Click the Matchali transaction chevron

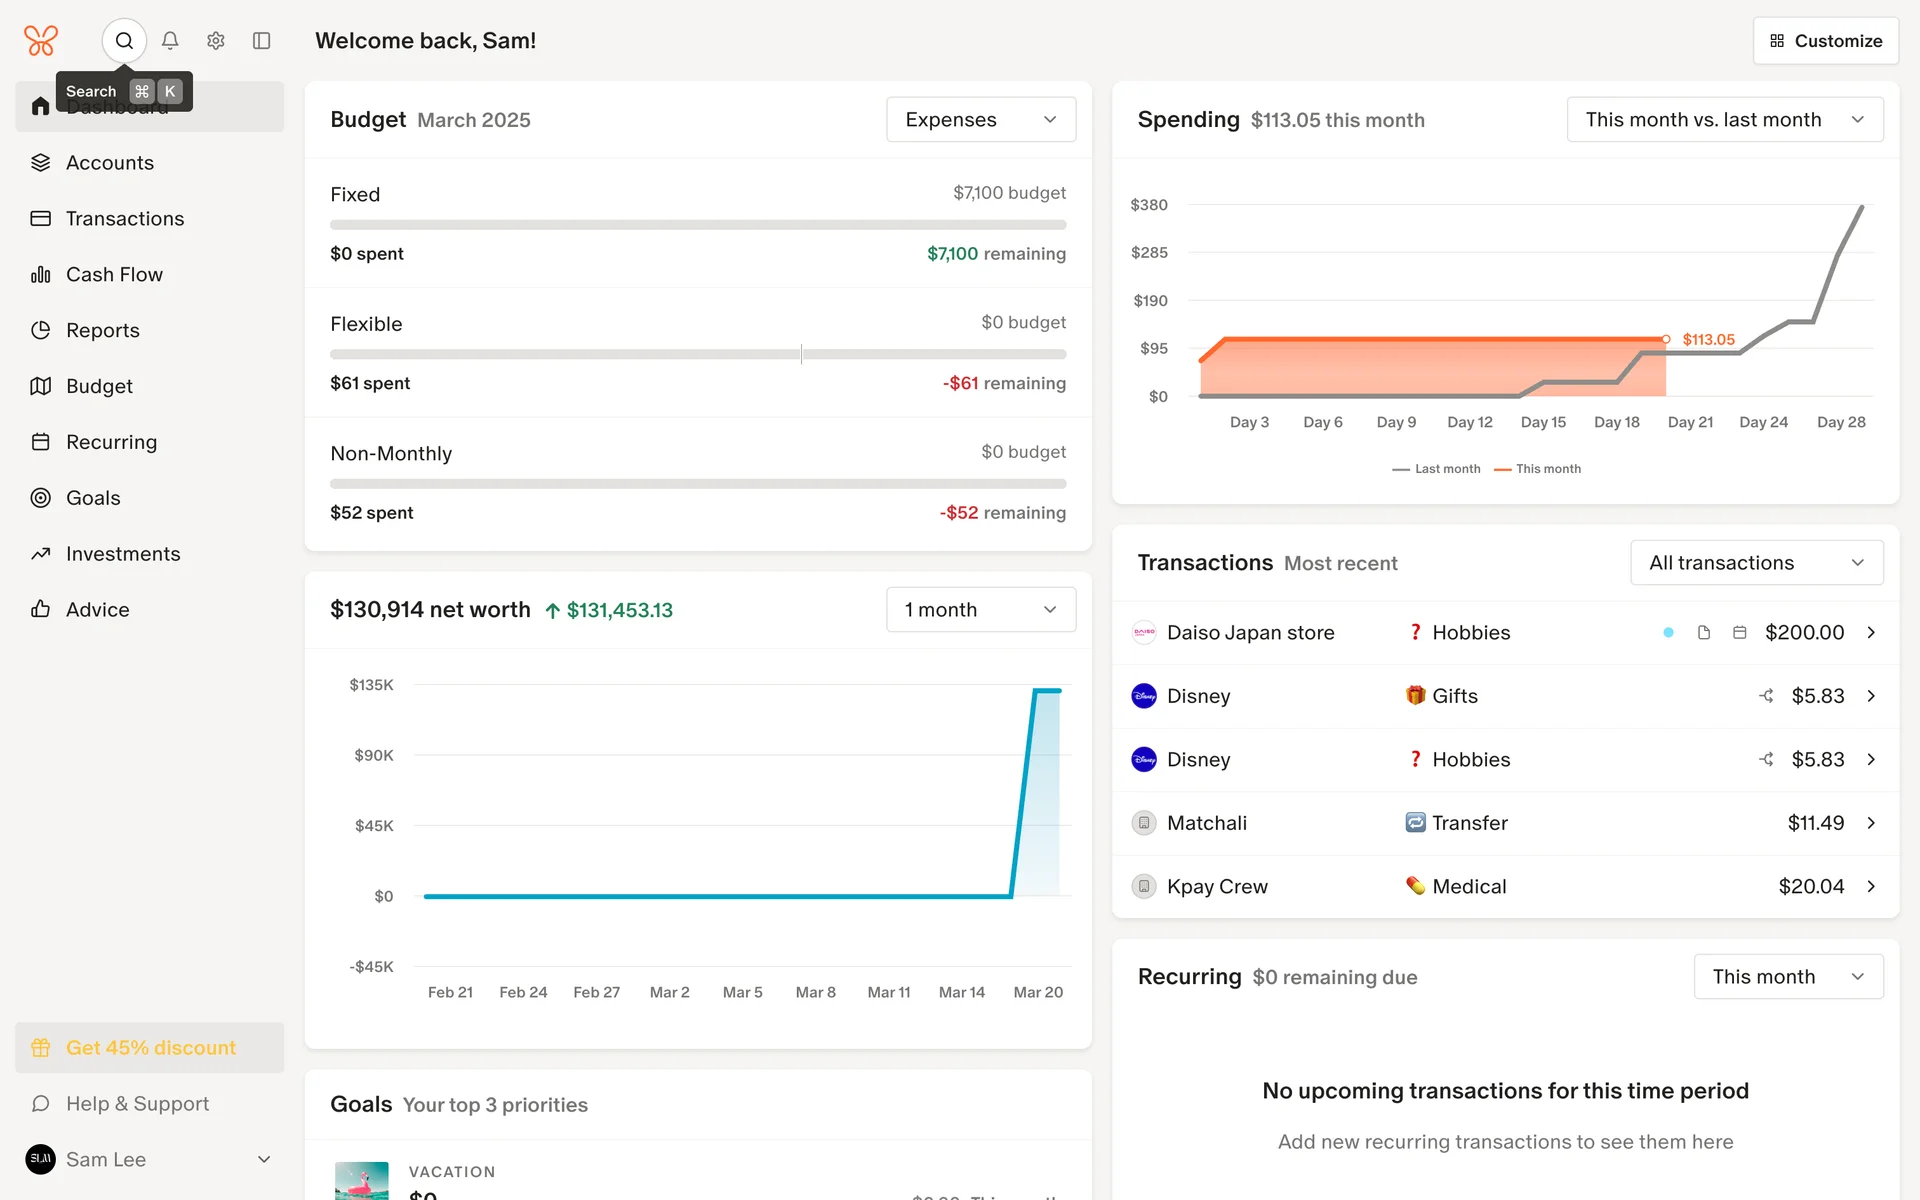[x=1871, y=823]
